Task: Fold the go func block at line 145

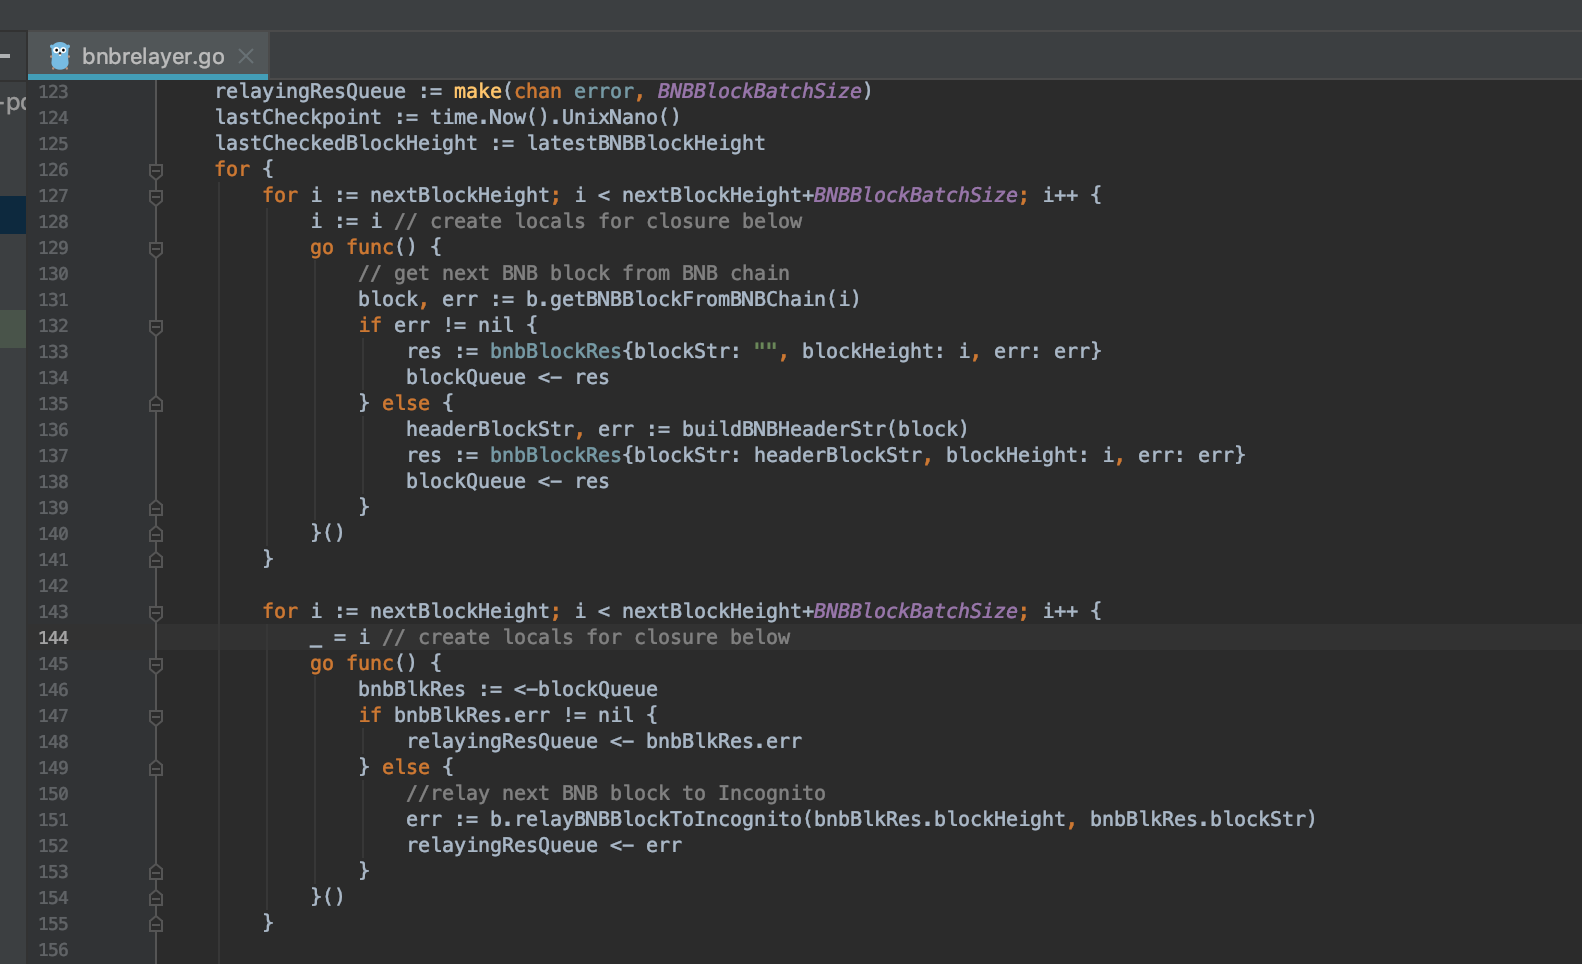Action: [x=156, y=664]
